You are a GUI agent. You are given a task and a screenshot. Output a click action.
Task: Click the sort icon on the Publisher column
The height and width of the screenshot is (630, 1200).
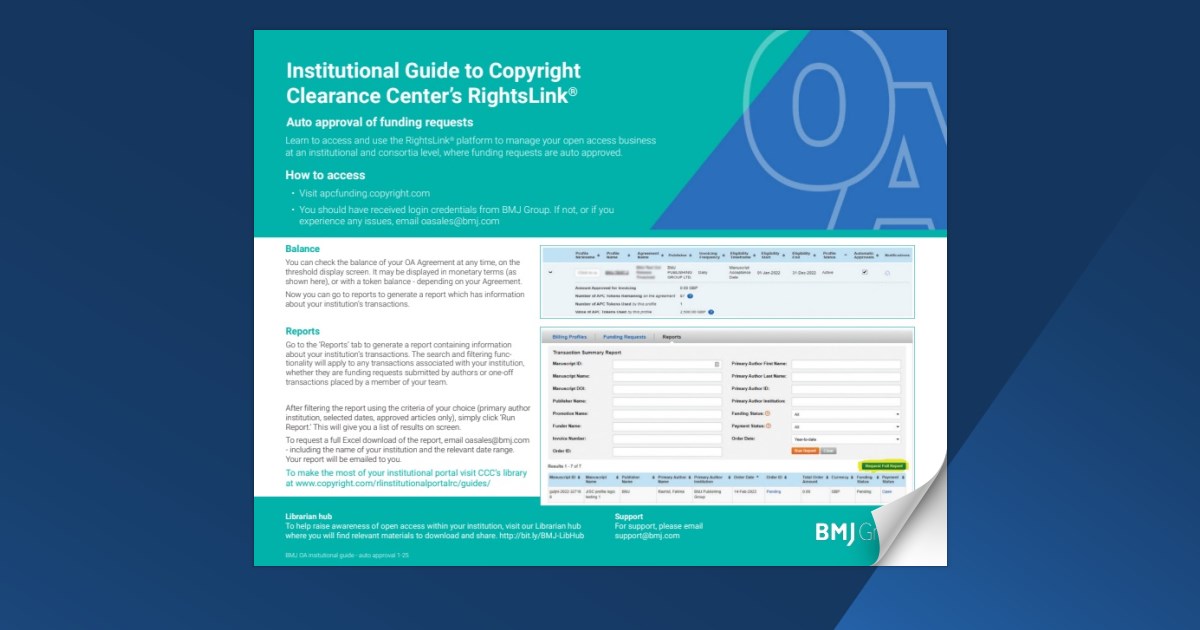692,255
